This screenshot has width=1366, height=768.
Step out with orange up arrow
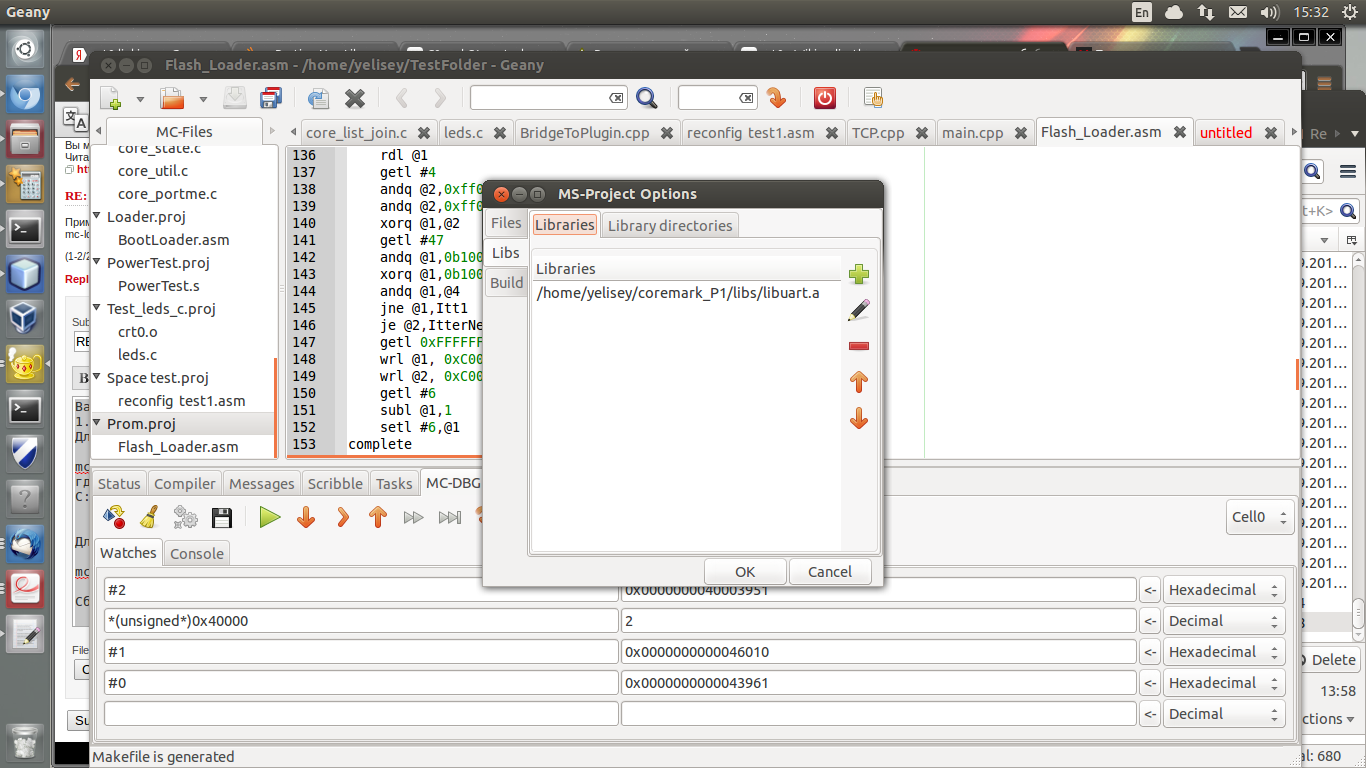[x=377, y=517]
